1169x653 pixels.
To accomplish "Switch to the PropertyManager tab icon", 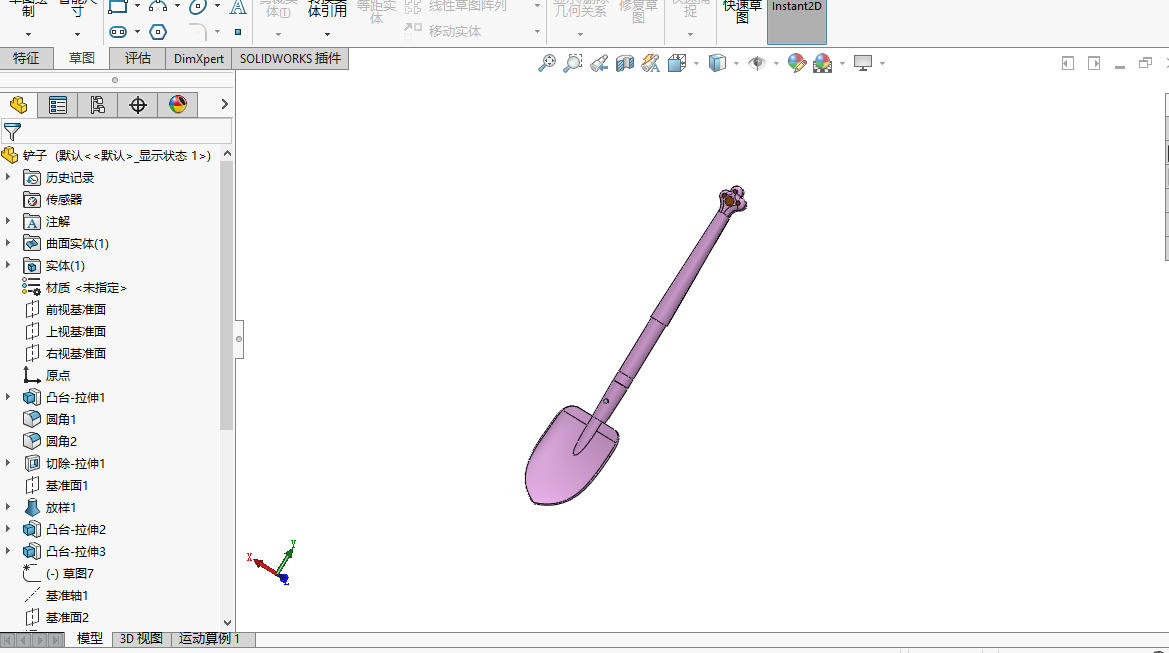I will [57, 105].
